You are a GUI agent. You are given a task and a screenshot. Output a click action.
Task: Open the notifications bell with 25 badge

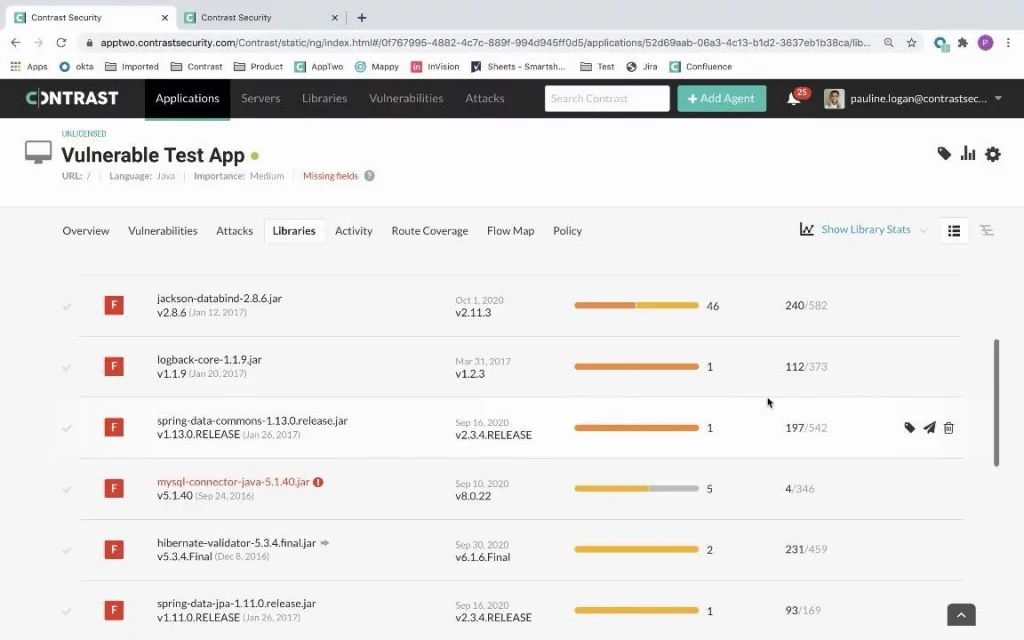[x=793, y=99]
